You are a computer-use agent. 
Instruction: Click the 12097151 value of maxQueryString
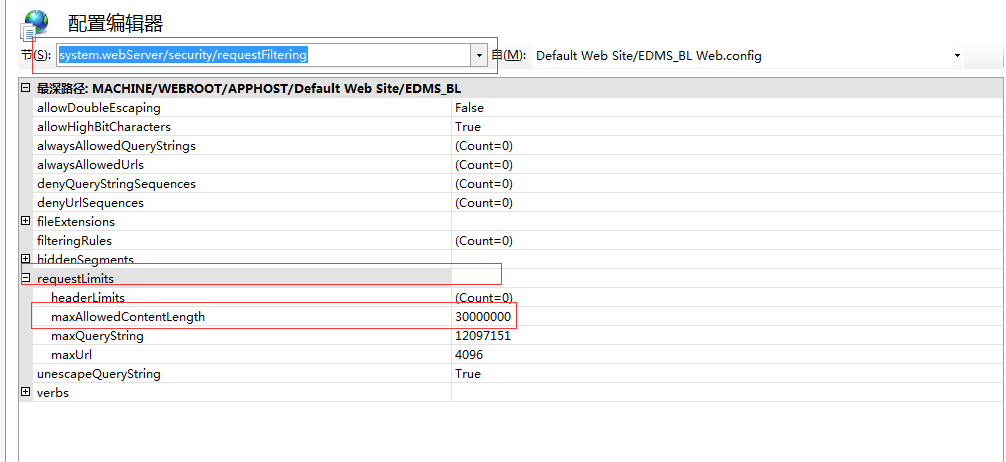[x=482, y=336]
